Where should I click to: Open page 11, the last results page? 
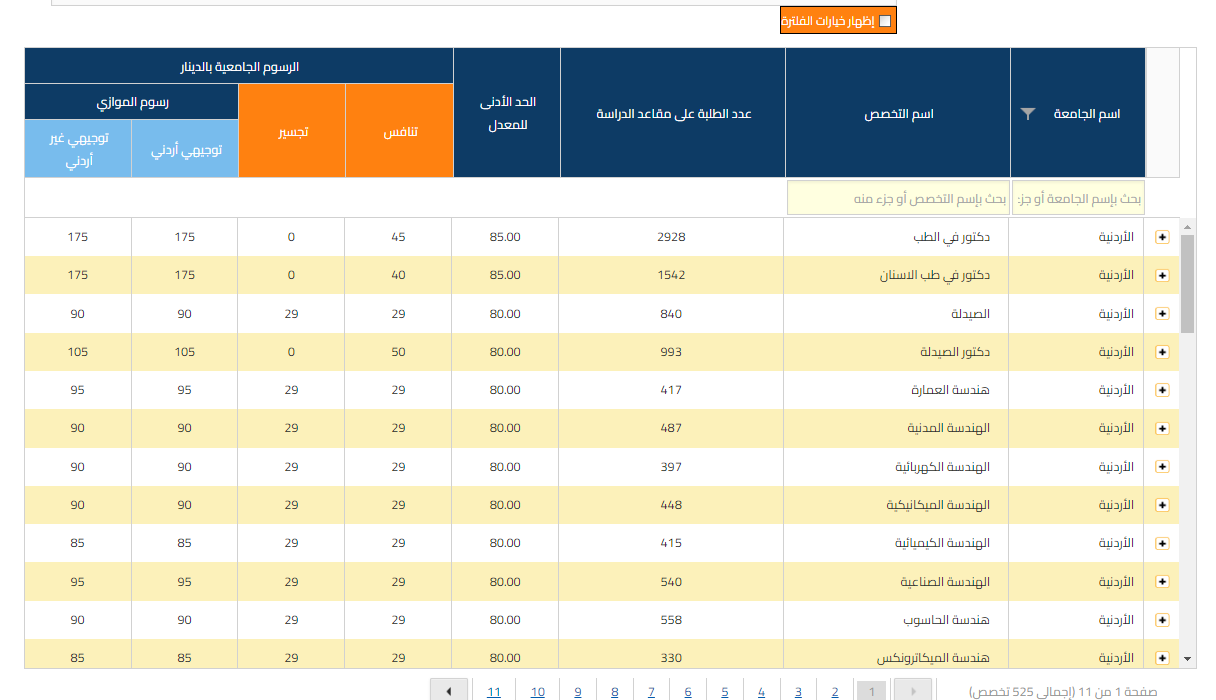point(493,690)
